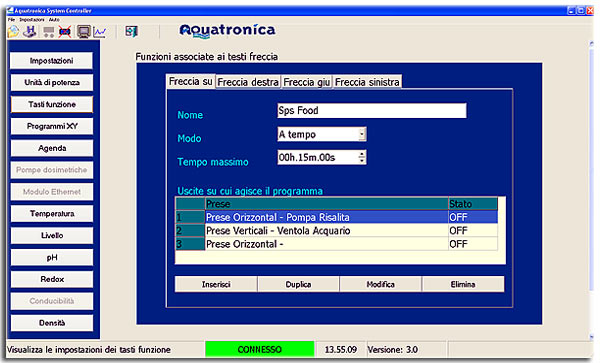This screenshot has width=600, height=363.
Task: Click the Modifica button
Action: (381, 284)
